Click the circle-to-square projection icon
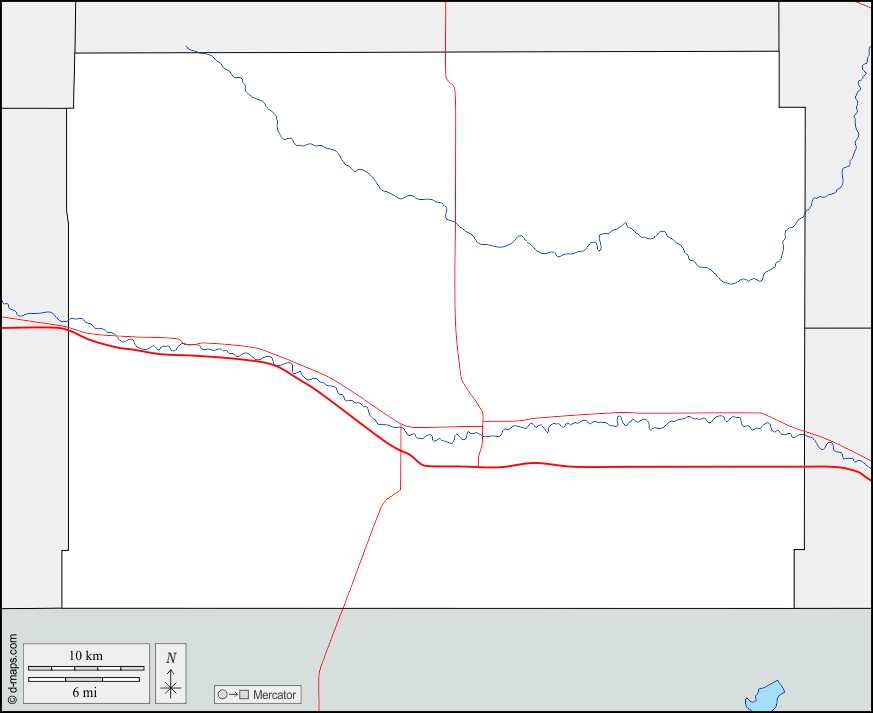The width and height of the screenshot is (873, 713). click(x=233, y=694)
